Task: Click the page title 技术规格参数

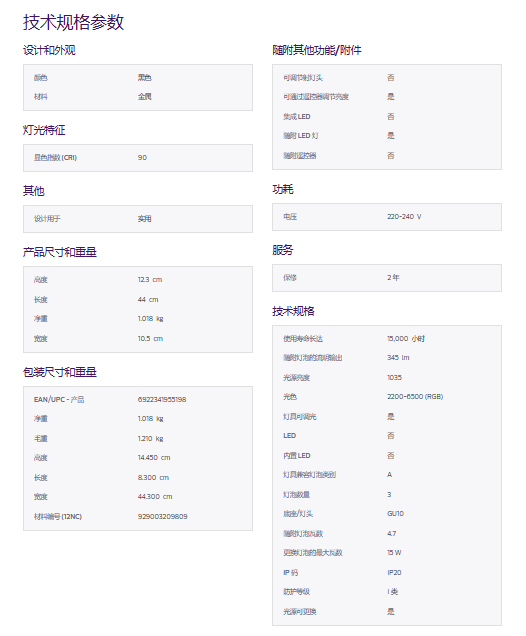Action: point(73,22)
